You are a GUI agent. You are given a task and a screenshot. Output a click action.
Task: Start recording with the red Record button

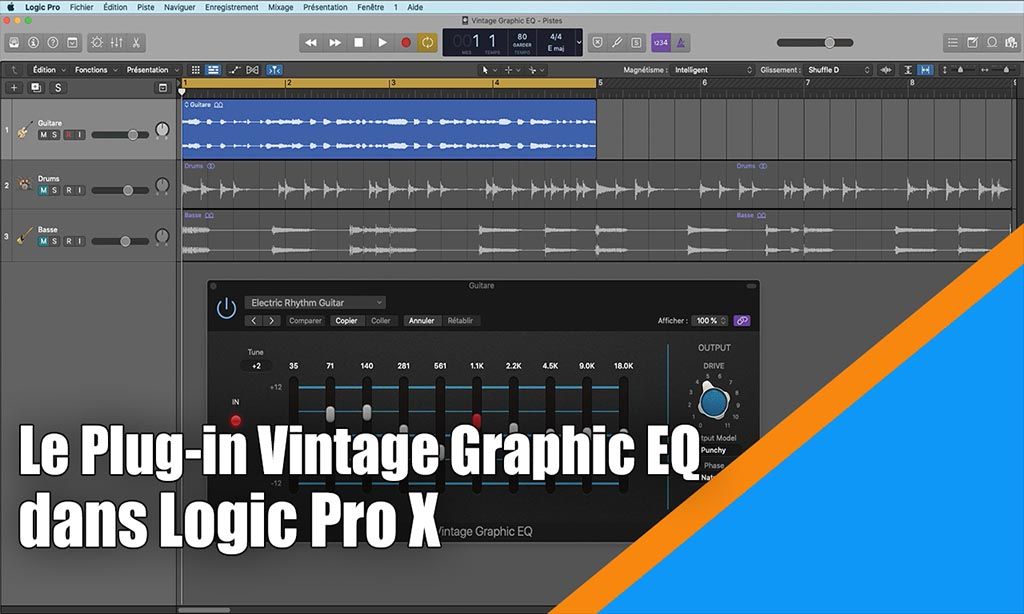pyautogui.click(x=406, y=42)
